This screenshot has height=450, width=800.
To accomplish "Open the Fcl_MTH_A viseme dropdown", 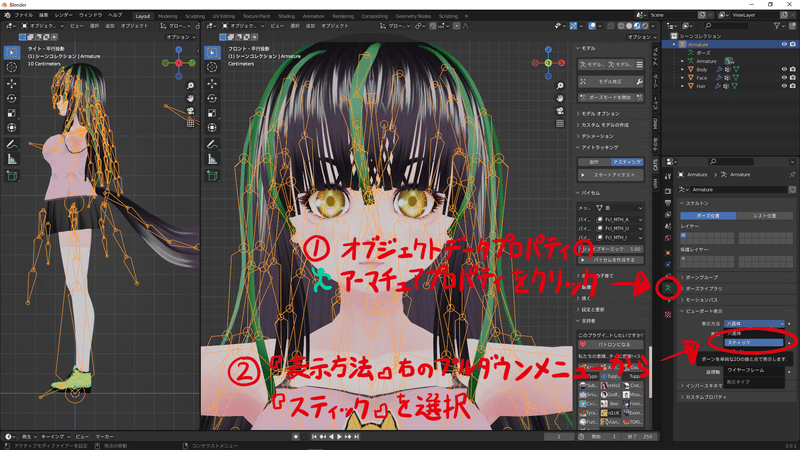I will tap(619, 219).
